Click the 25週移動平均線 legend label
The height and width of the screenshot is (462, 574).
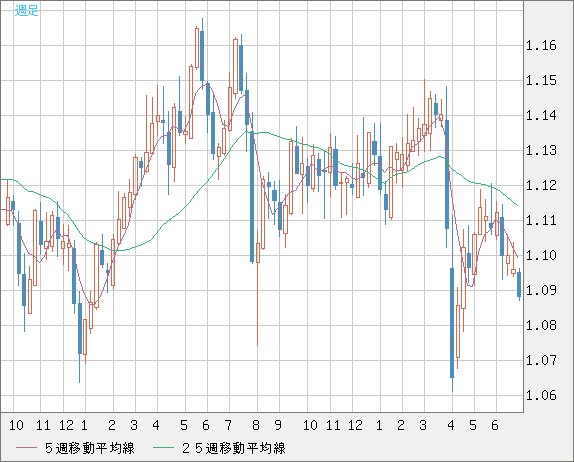pyautogui.click(x=234, y=448)
